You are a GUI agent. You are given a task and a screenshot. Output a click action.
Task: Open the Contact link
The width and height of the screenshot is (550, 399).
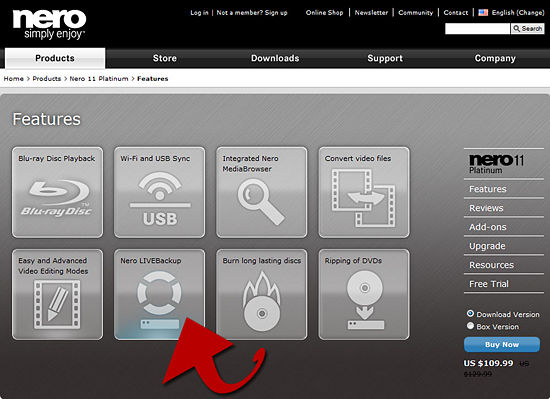[456, 13]
